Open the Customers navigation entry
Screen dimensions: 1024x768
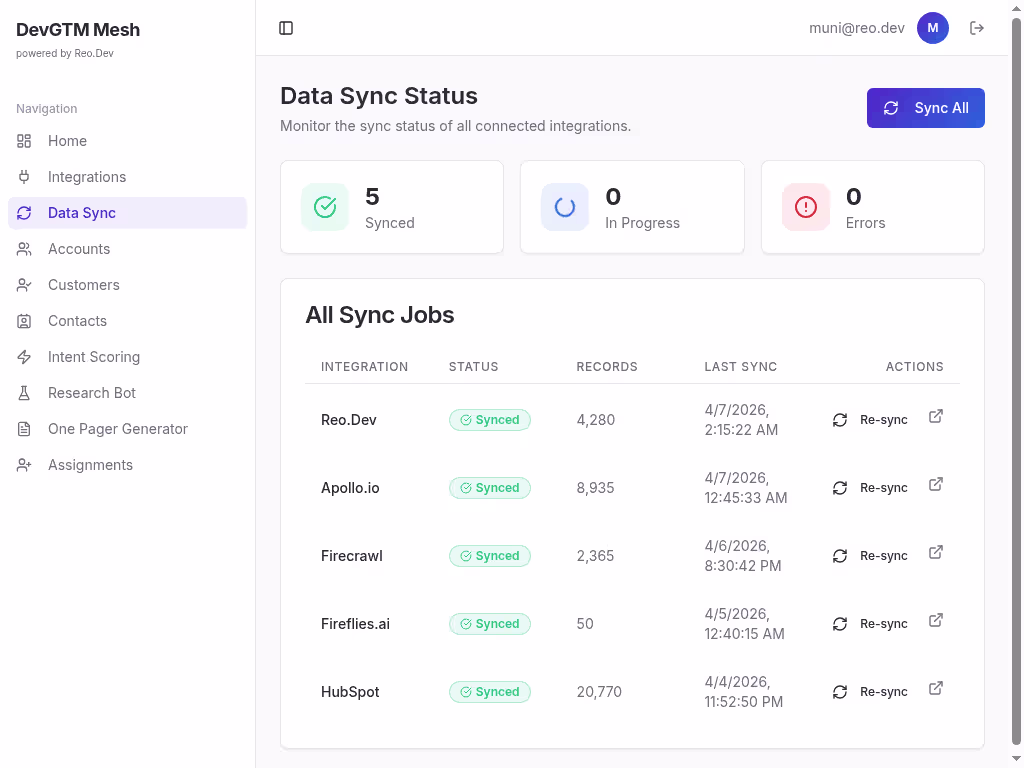click(83, 284)
